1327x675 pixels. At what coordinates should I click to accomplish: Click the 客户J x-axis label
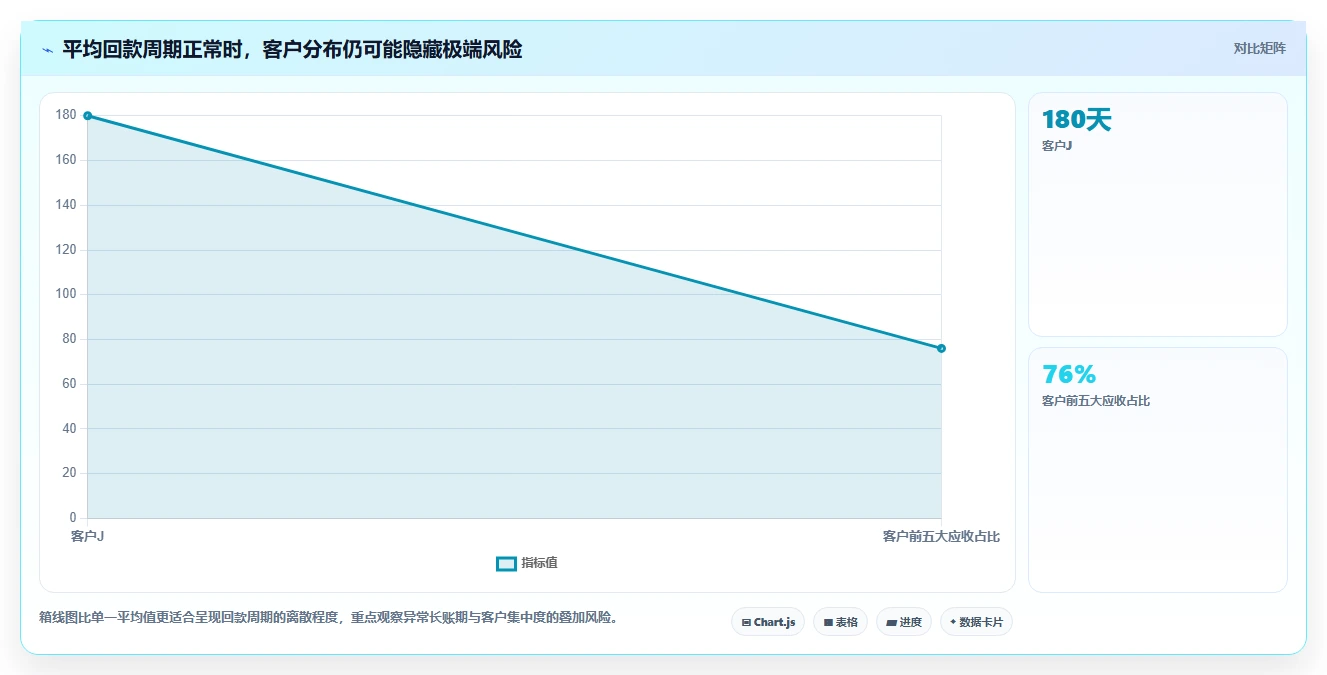(88, 537)
